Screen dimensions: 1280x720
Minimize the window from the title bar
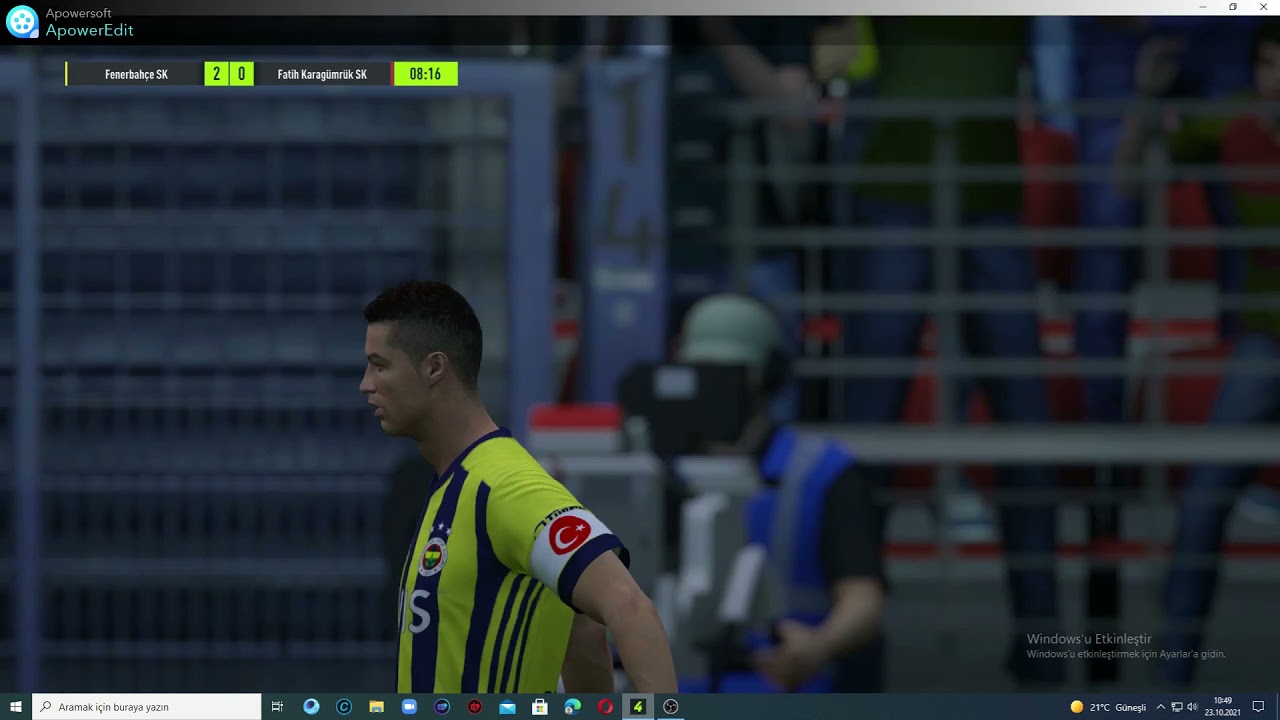1203,7
